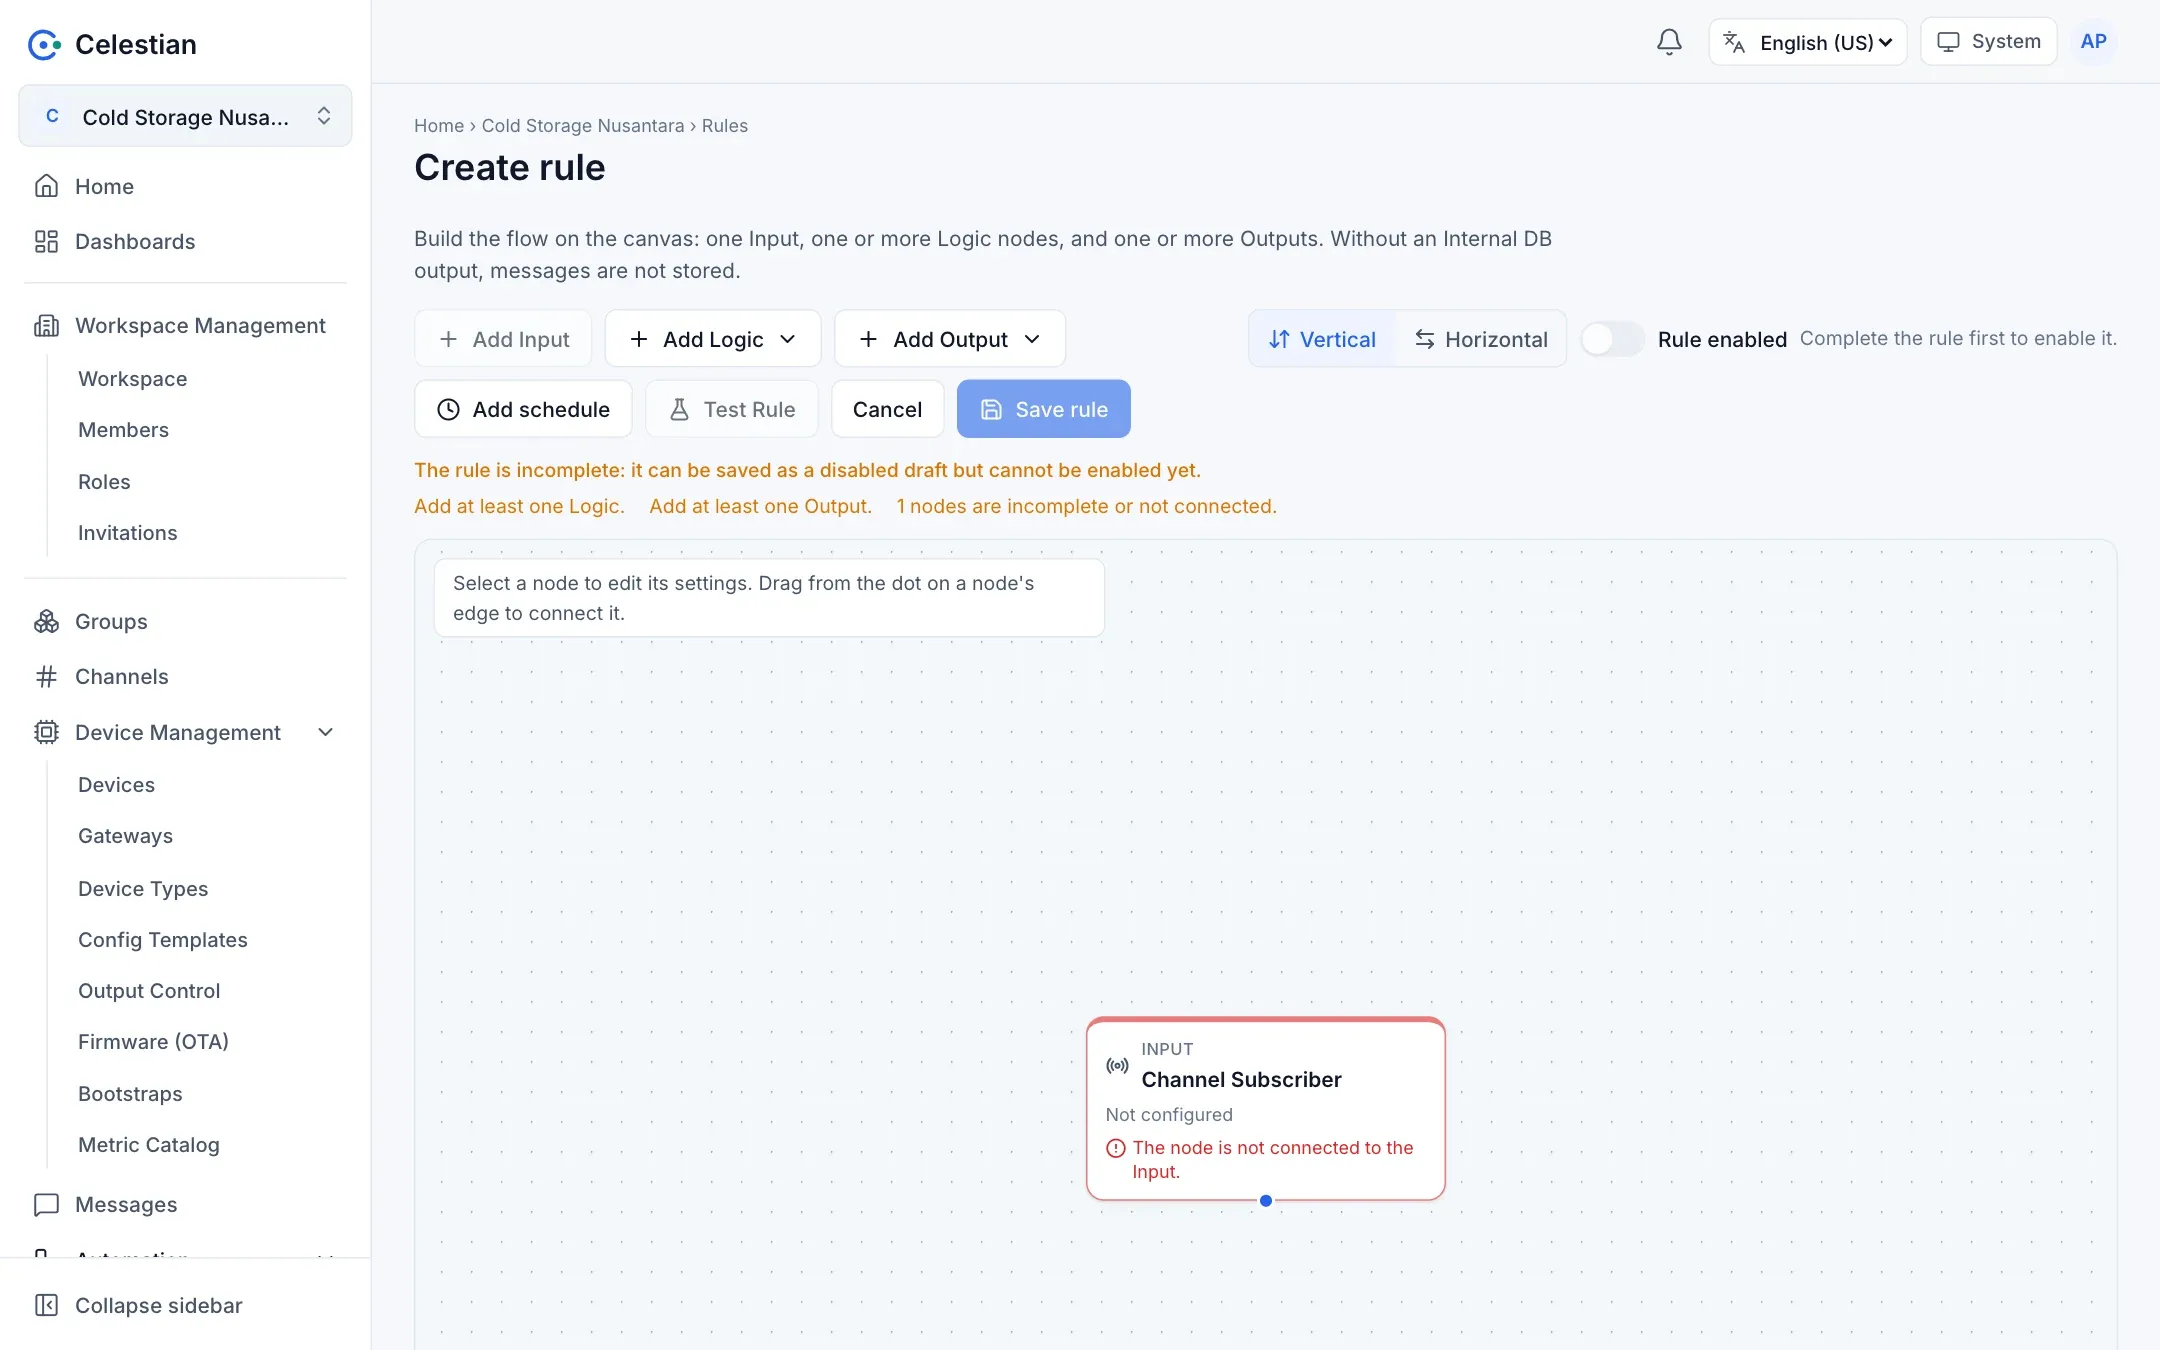Select the Channel Subscriber input node

click(1265, 1108)
